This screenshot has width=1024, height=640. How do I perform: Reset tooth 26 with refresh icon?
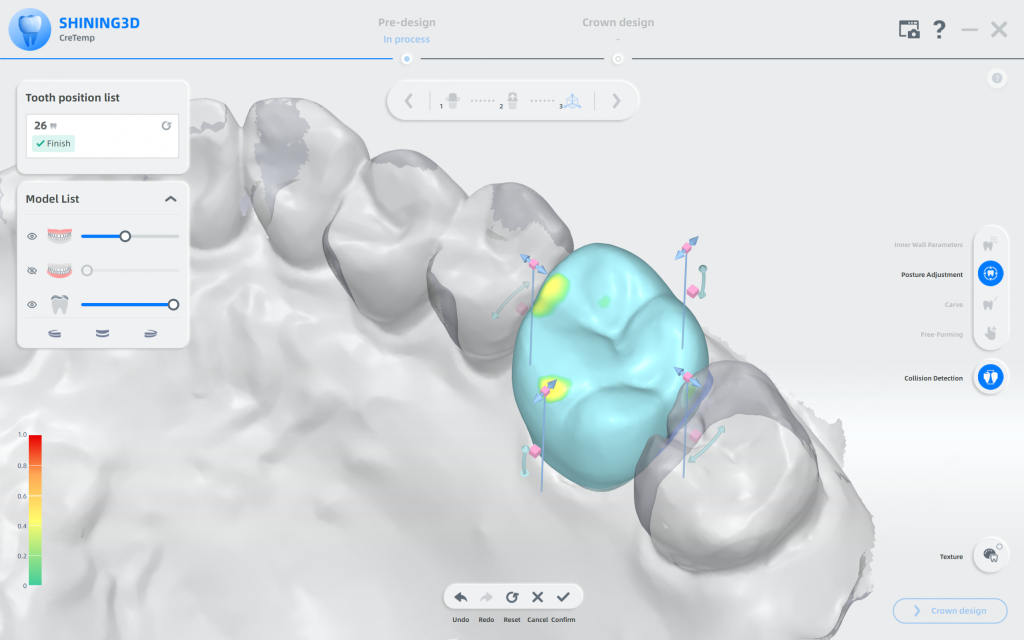(167, 126)
